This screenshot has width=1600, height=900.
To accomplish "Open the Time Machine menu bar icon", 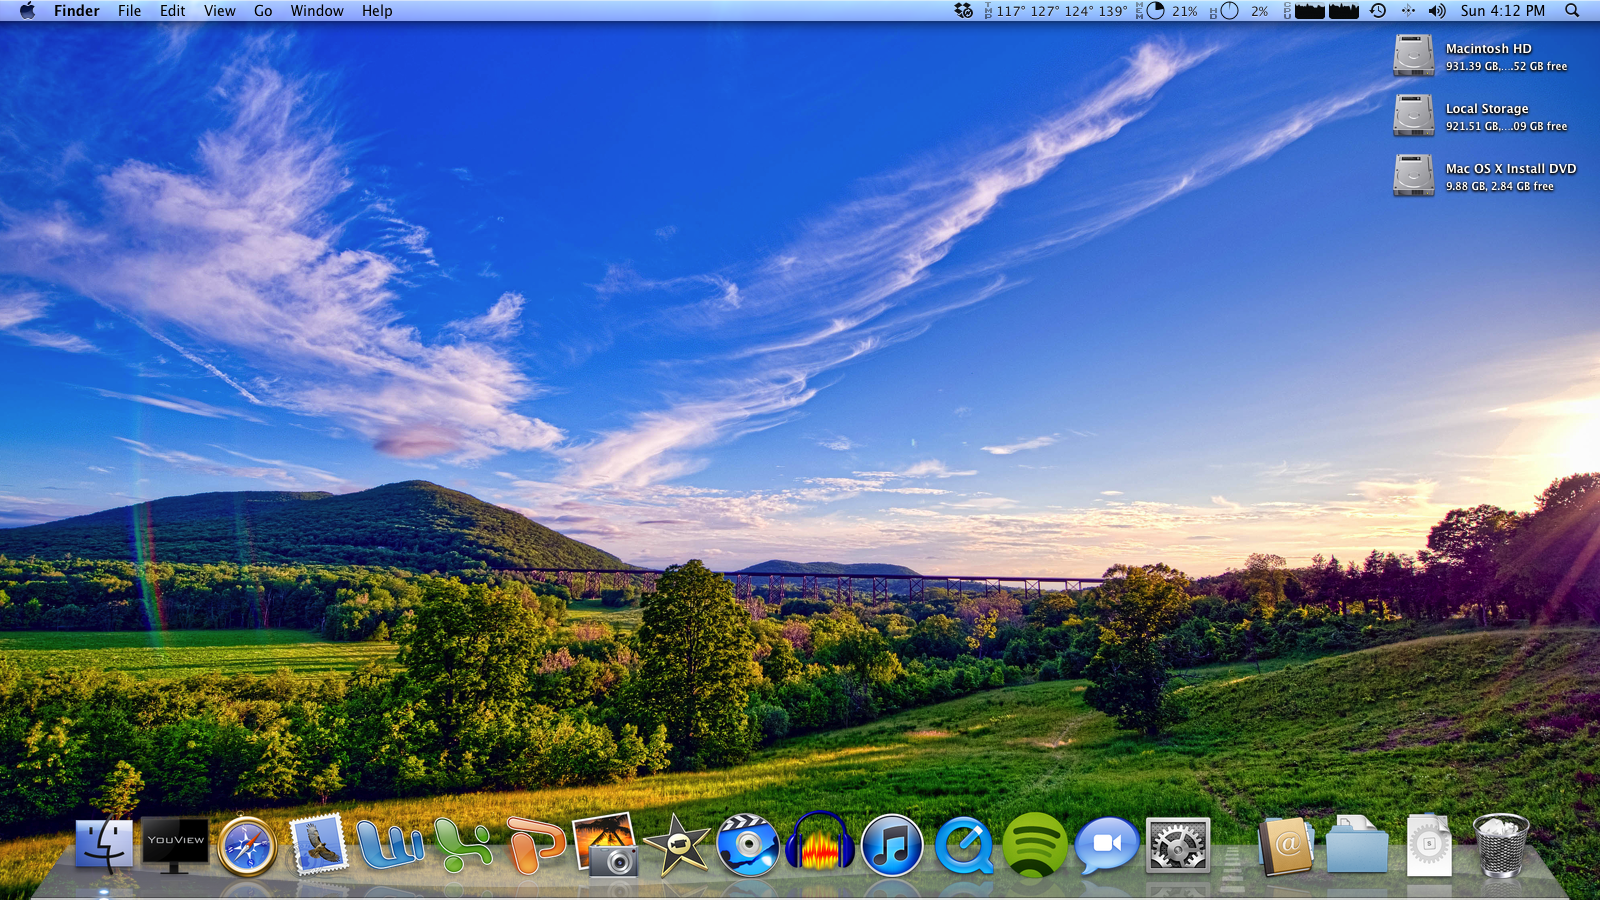I will pyautogui.click(x=1378, y=11).
